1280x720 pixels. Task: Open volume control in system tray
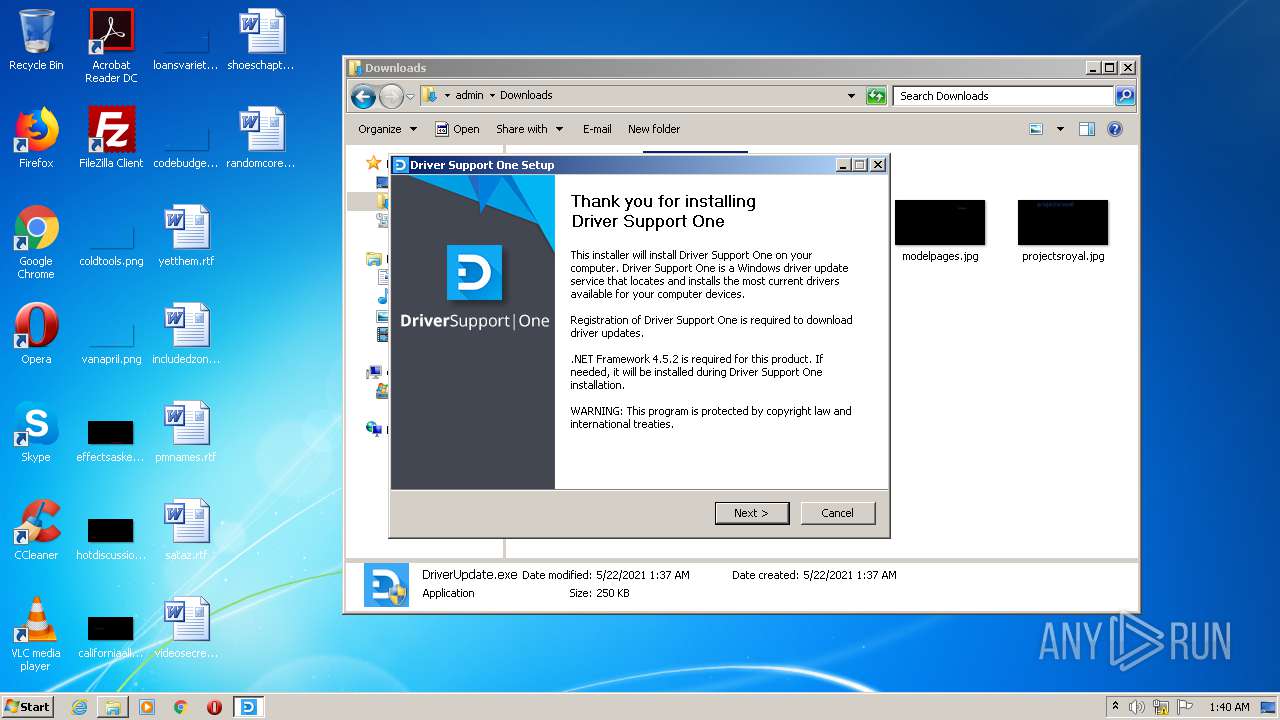click(1137, 707)
